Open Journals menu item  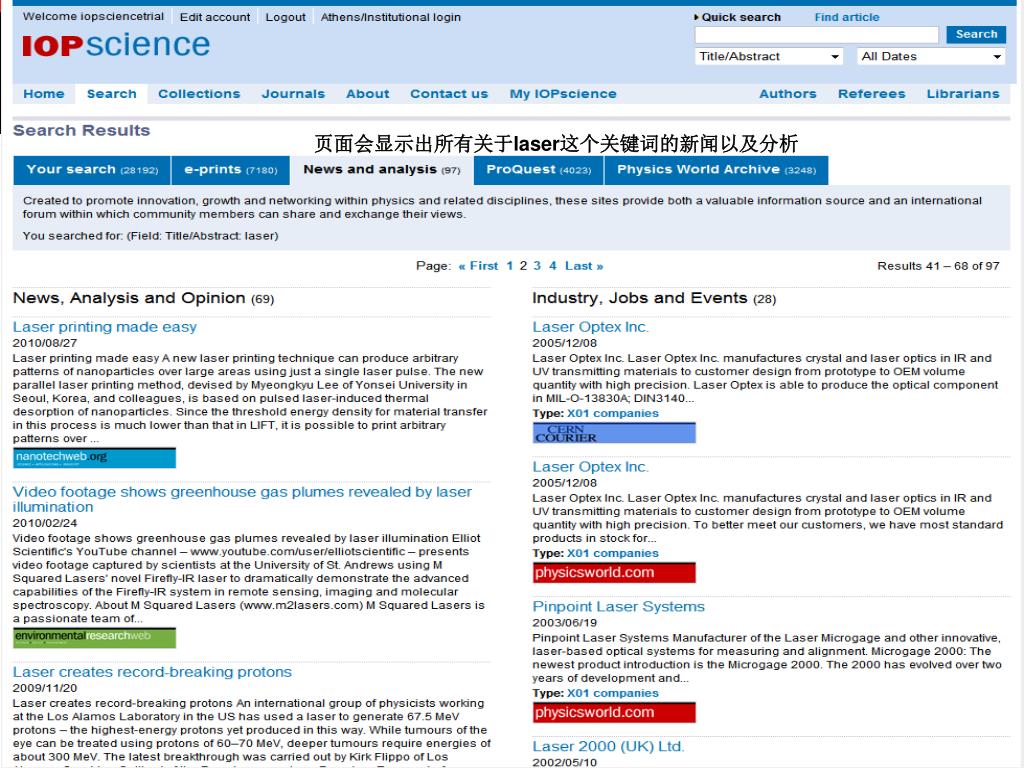[x=293, y=94]
